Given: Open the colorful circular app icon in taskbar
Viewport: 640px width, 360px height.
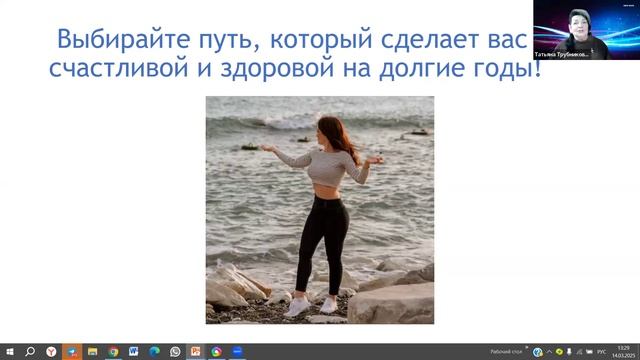Looking at the screenshot, I should coord(216,351).
